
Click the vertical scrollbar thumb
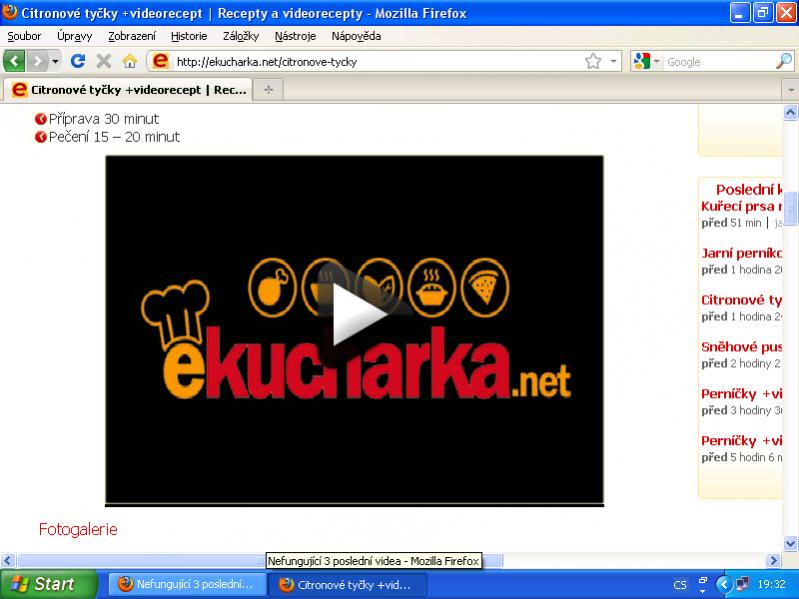(x=790, y=208)
